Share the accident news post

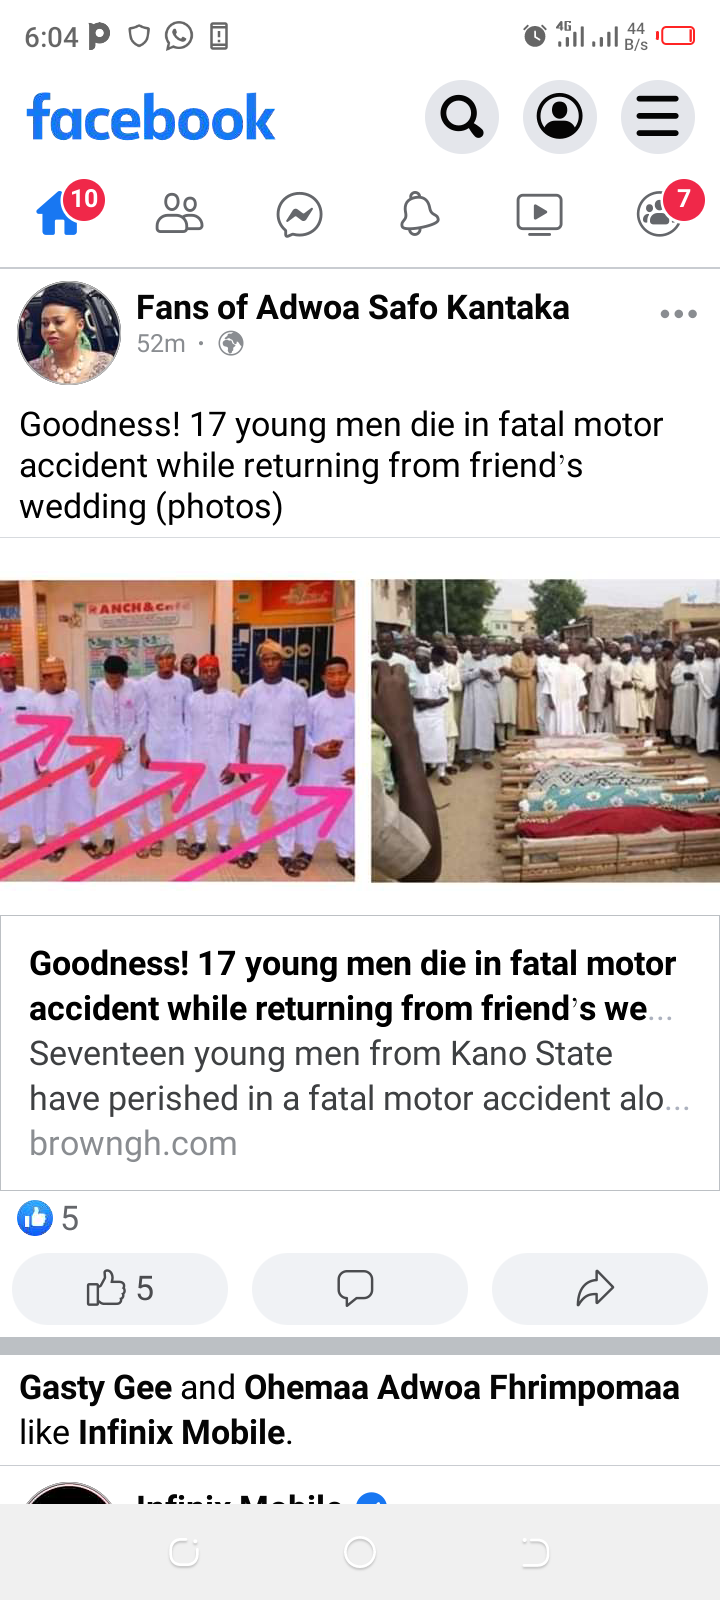[x=600, y=1289]
